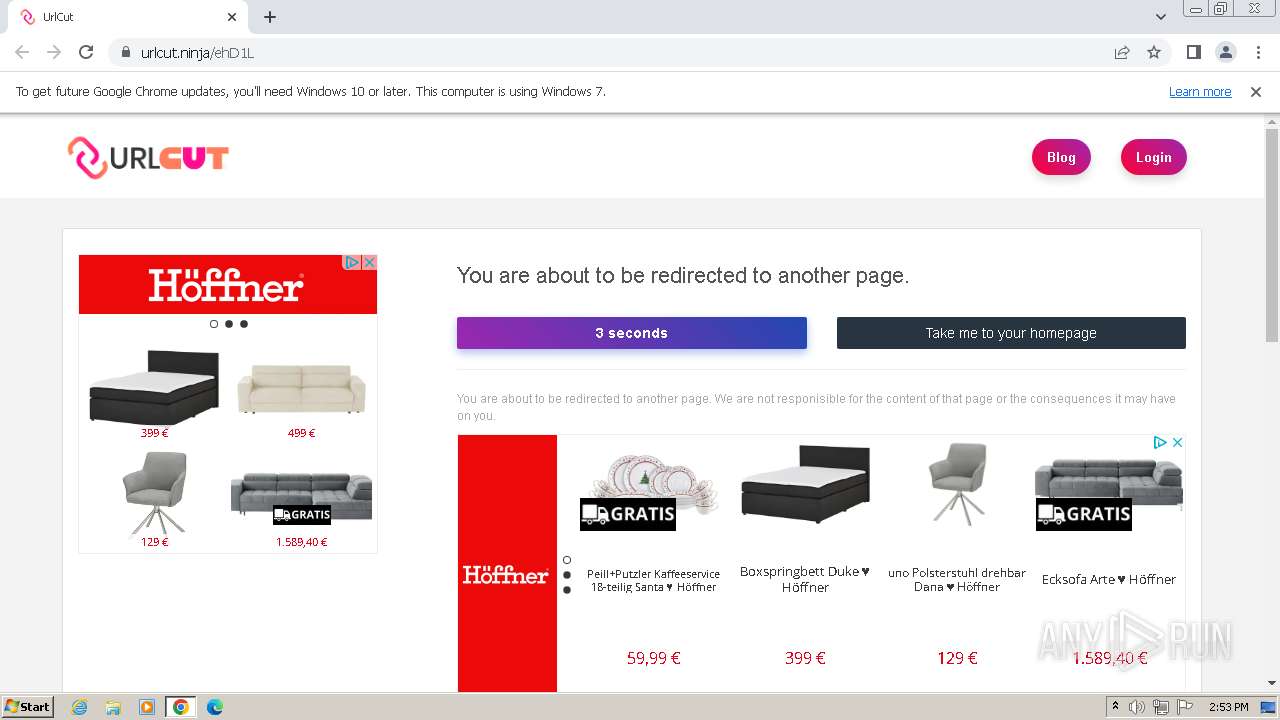Click uno Polsterstuhl drehbar Dana product text

pos(957,580)
